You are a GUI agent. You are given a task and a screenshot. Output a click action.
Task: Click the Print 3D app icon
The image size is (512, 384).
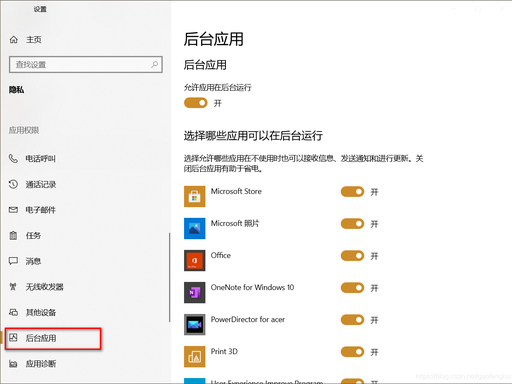195,356
